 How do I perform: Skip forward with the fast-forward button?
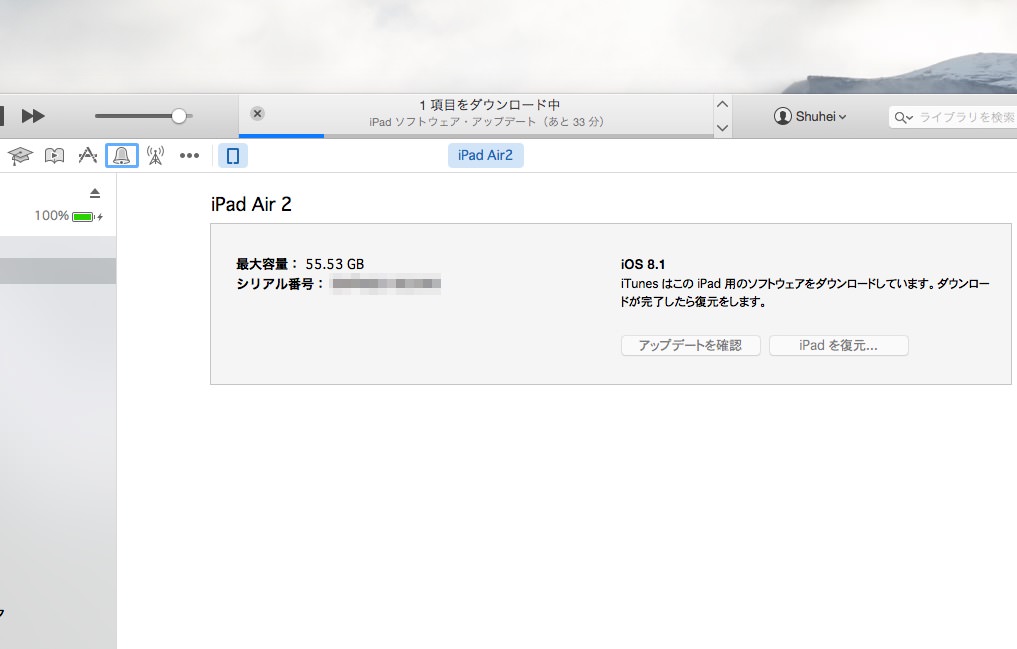click(x=33, y=116)
